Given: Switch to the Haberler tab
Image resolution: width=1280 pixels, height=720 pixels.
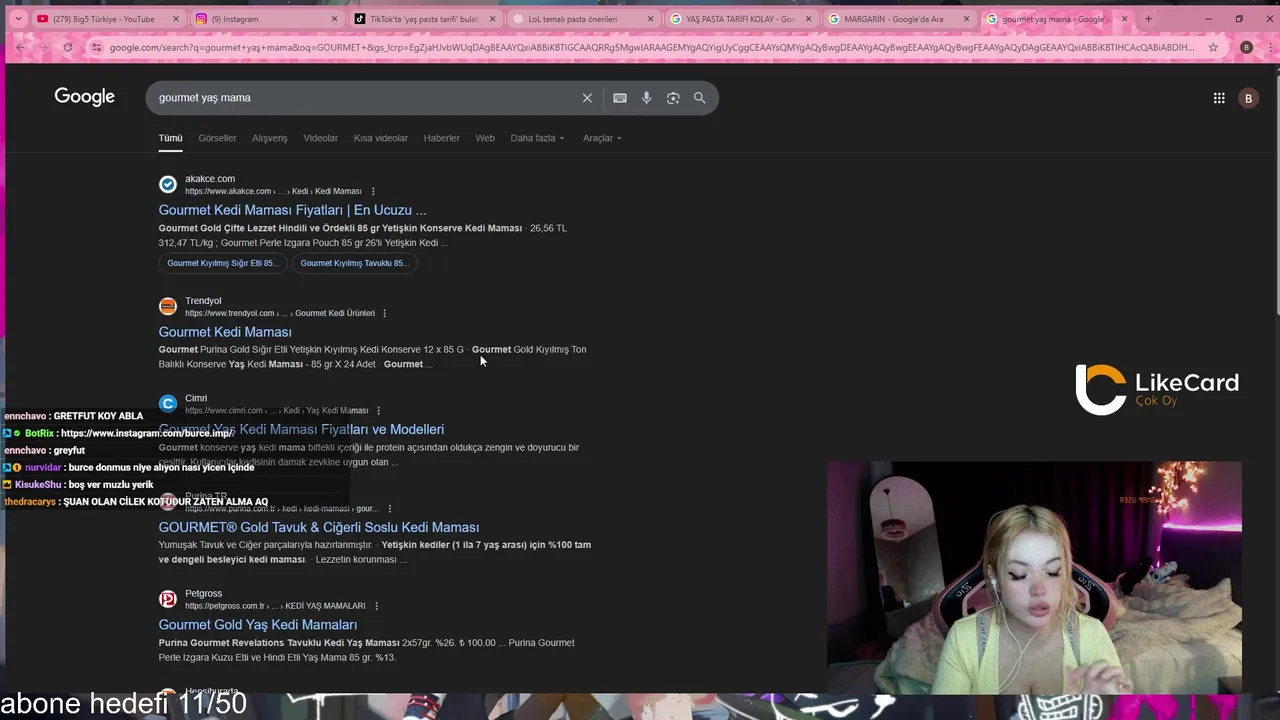Looking at the screenshot, I should click(441, 138).
